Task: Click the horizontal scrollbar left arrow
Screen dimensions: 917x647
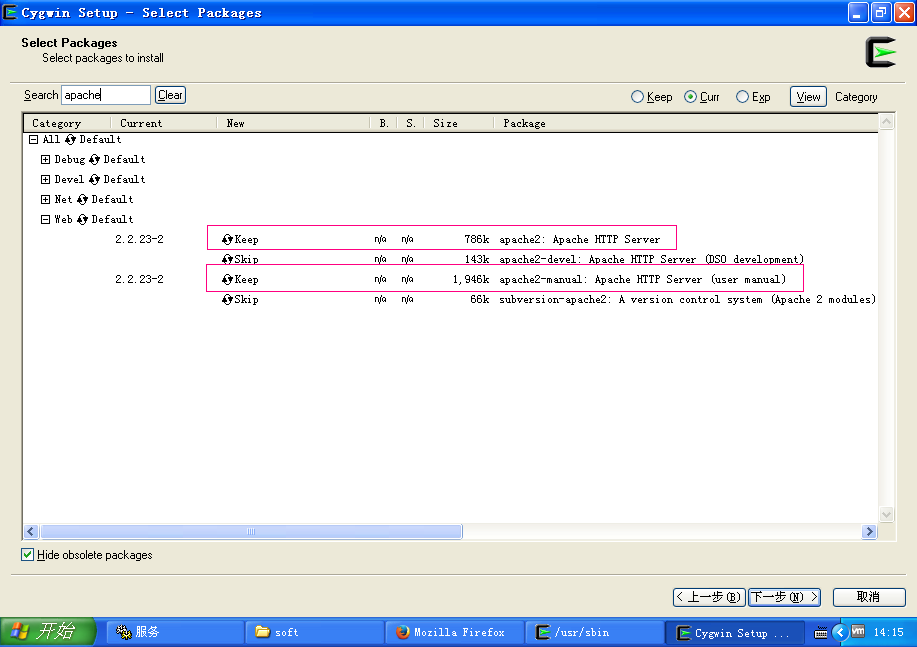Action: pos(32,531)
